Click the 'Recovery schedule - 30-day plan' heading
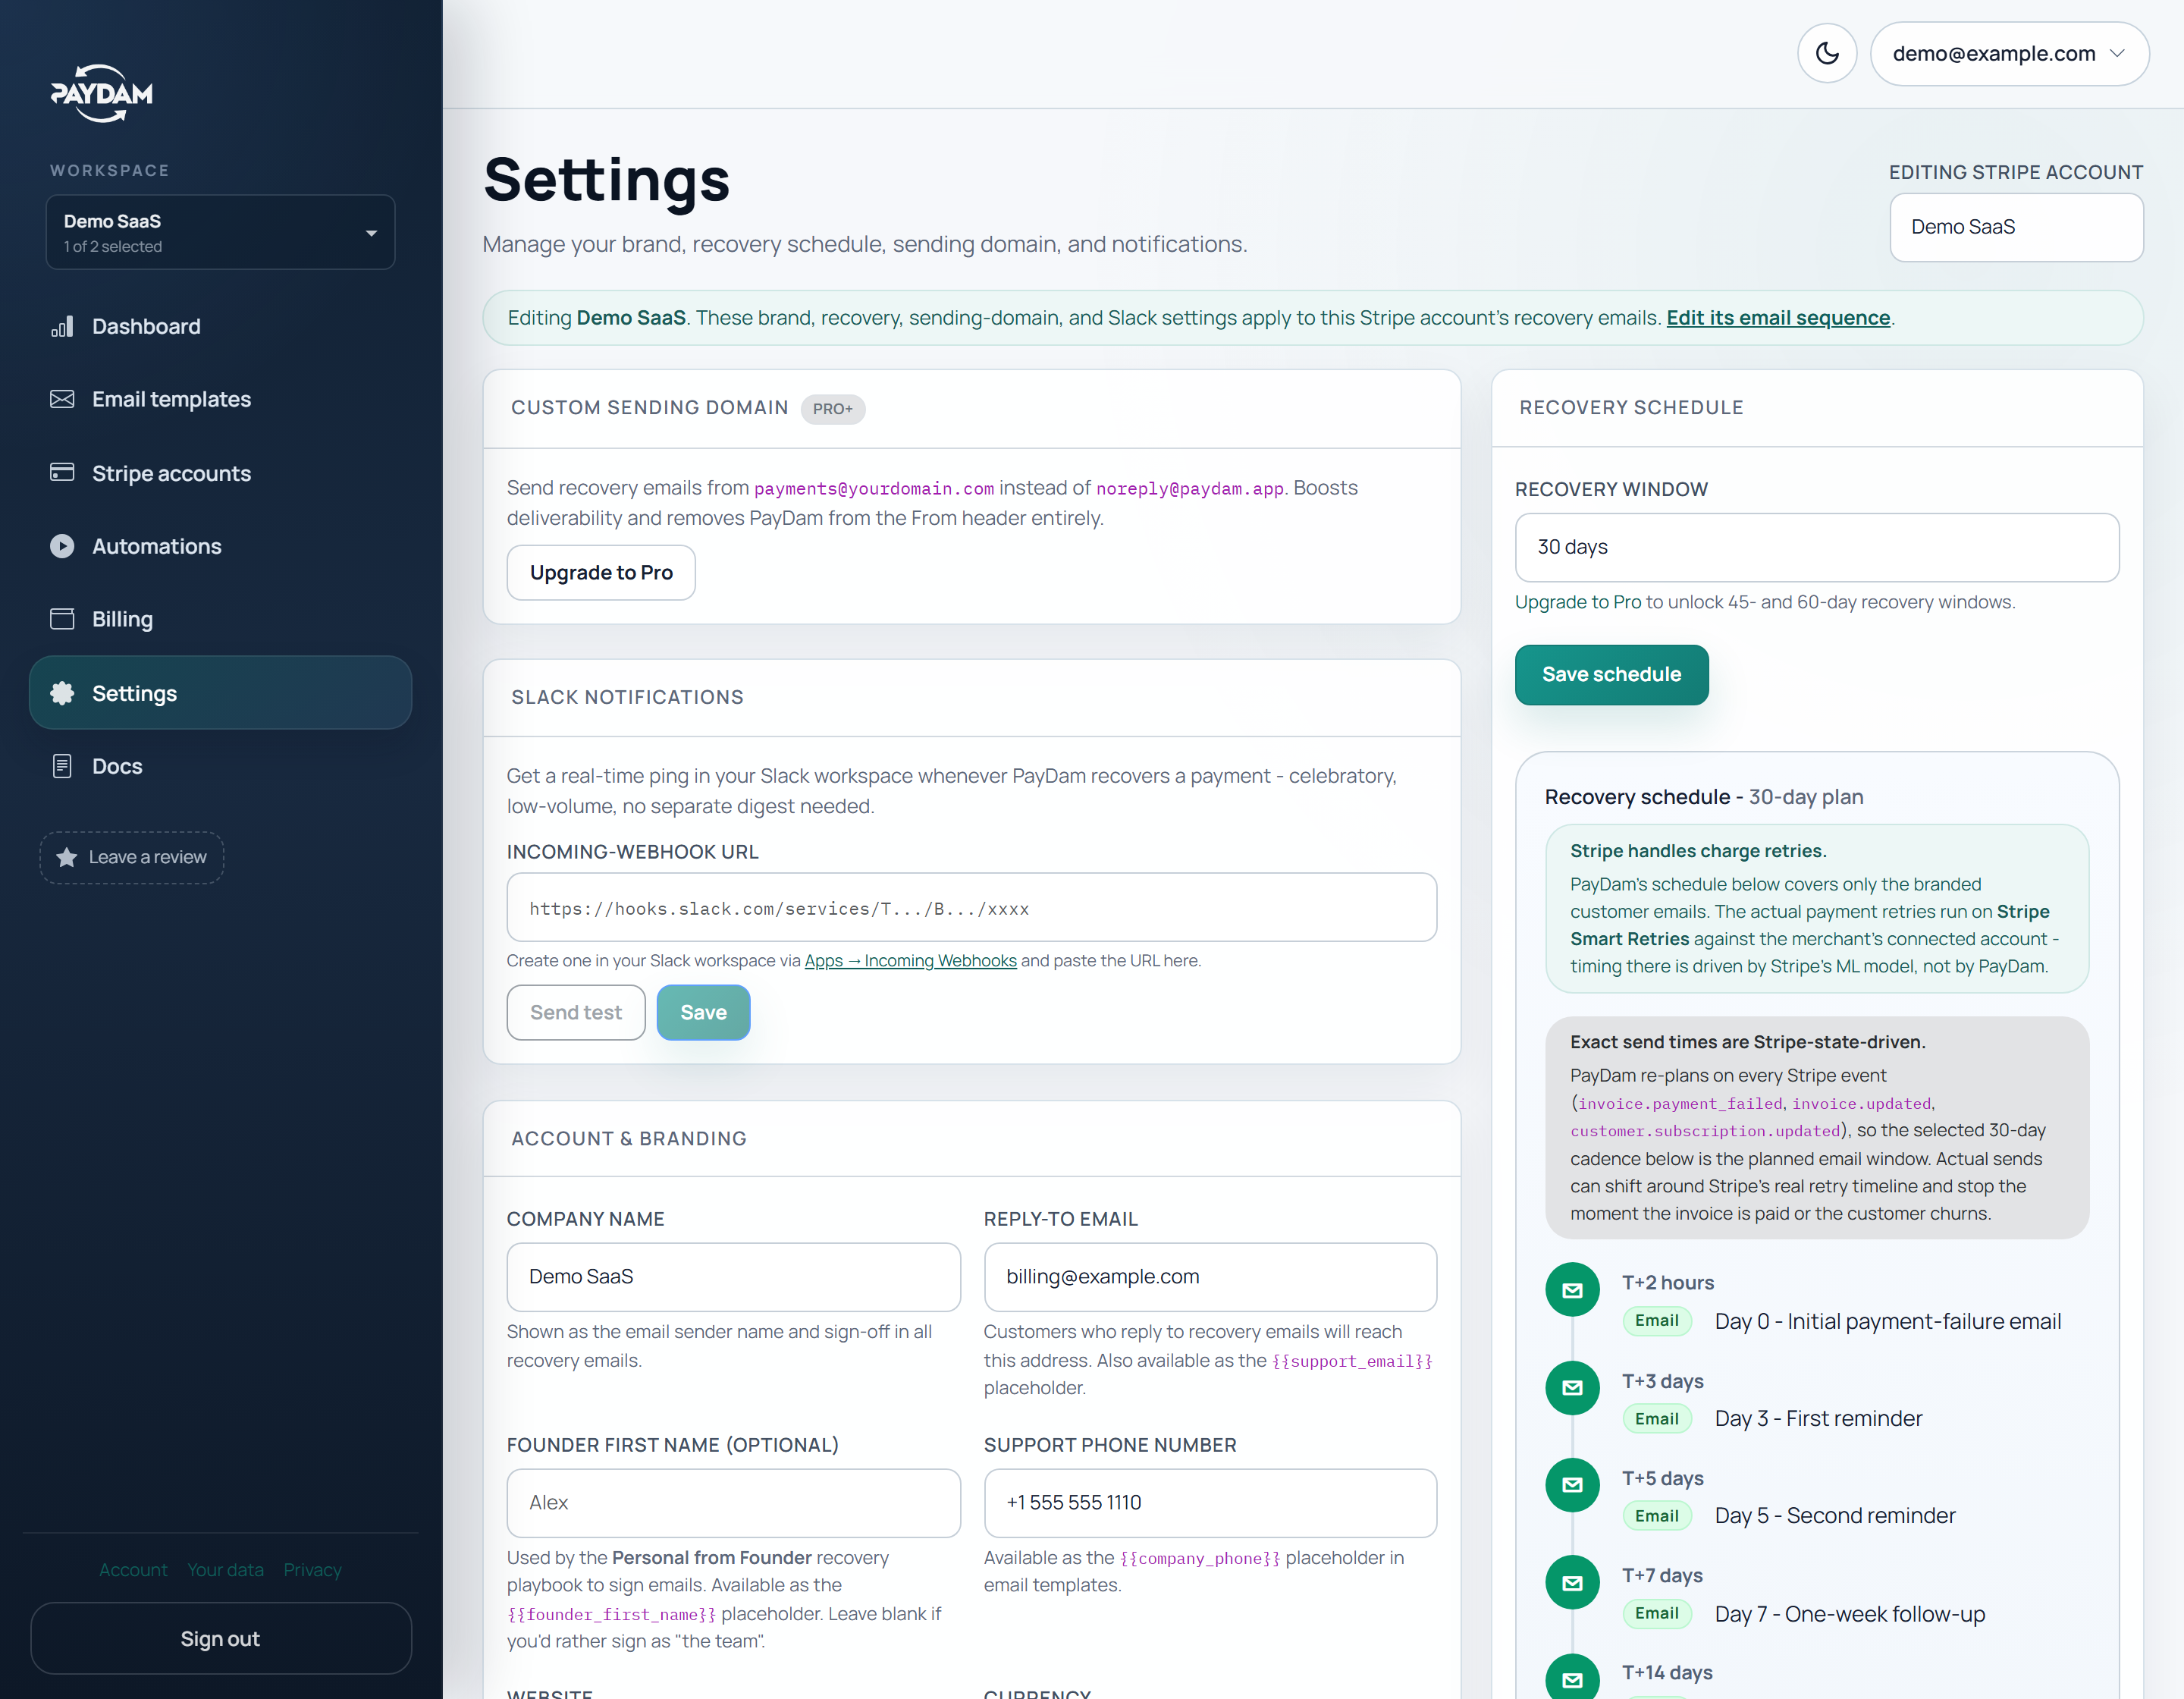Screen dimensions: 2184x1699 (x=1703, y=797)
